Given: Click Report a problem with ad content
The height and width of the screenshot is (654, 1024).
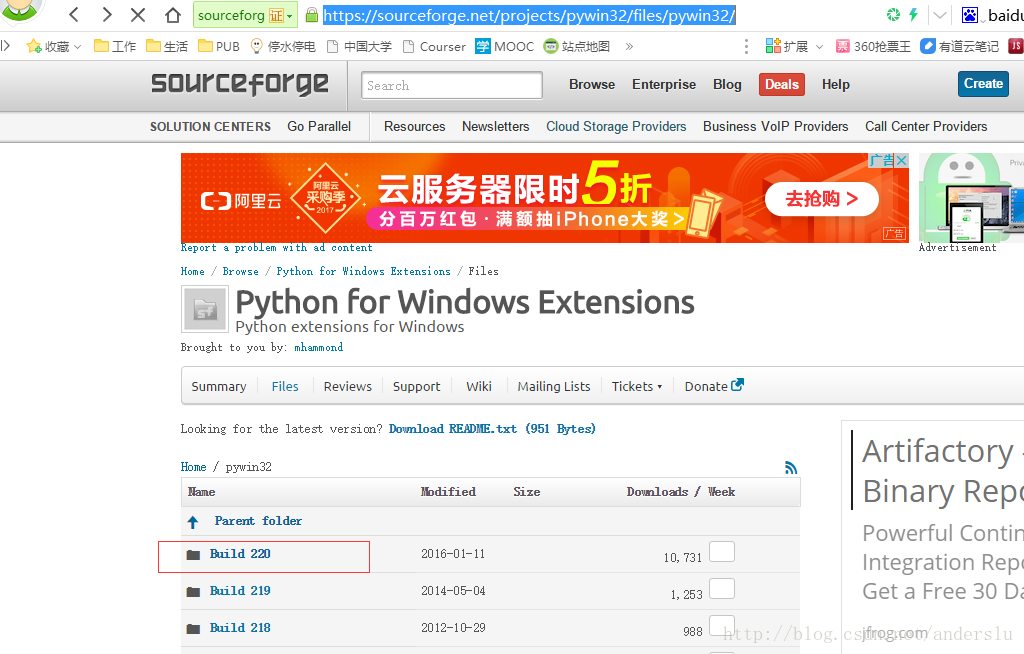Looking at the screenshot, I should [x=276, y=248].
